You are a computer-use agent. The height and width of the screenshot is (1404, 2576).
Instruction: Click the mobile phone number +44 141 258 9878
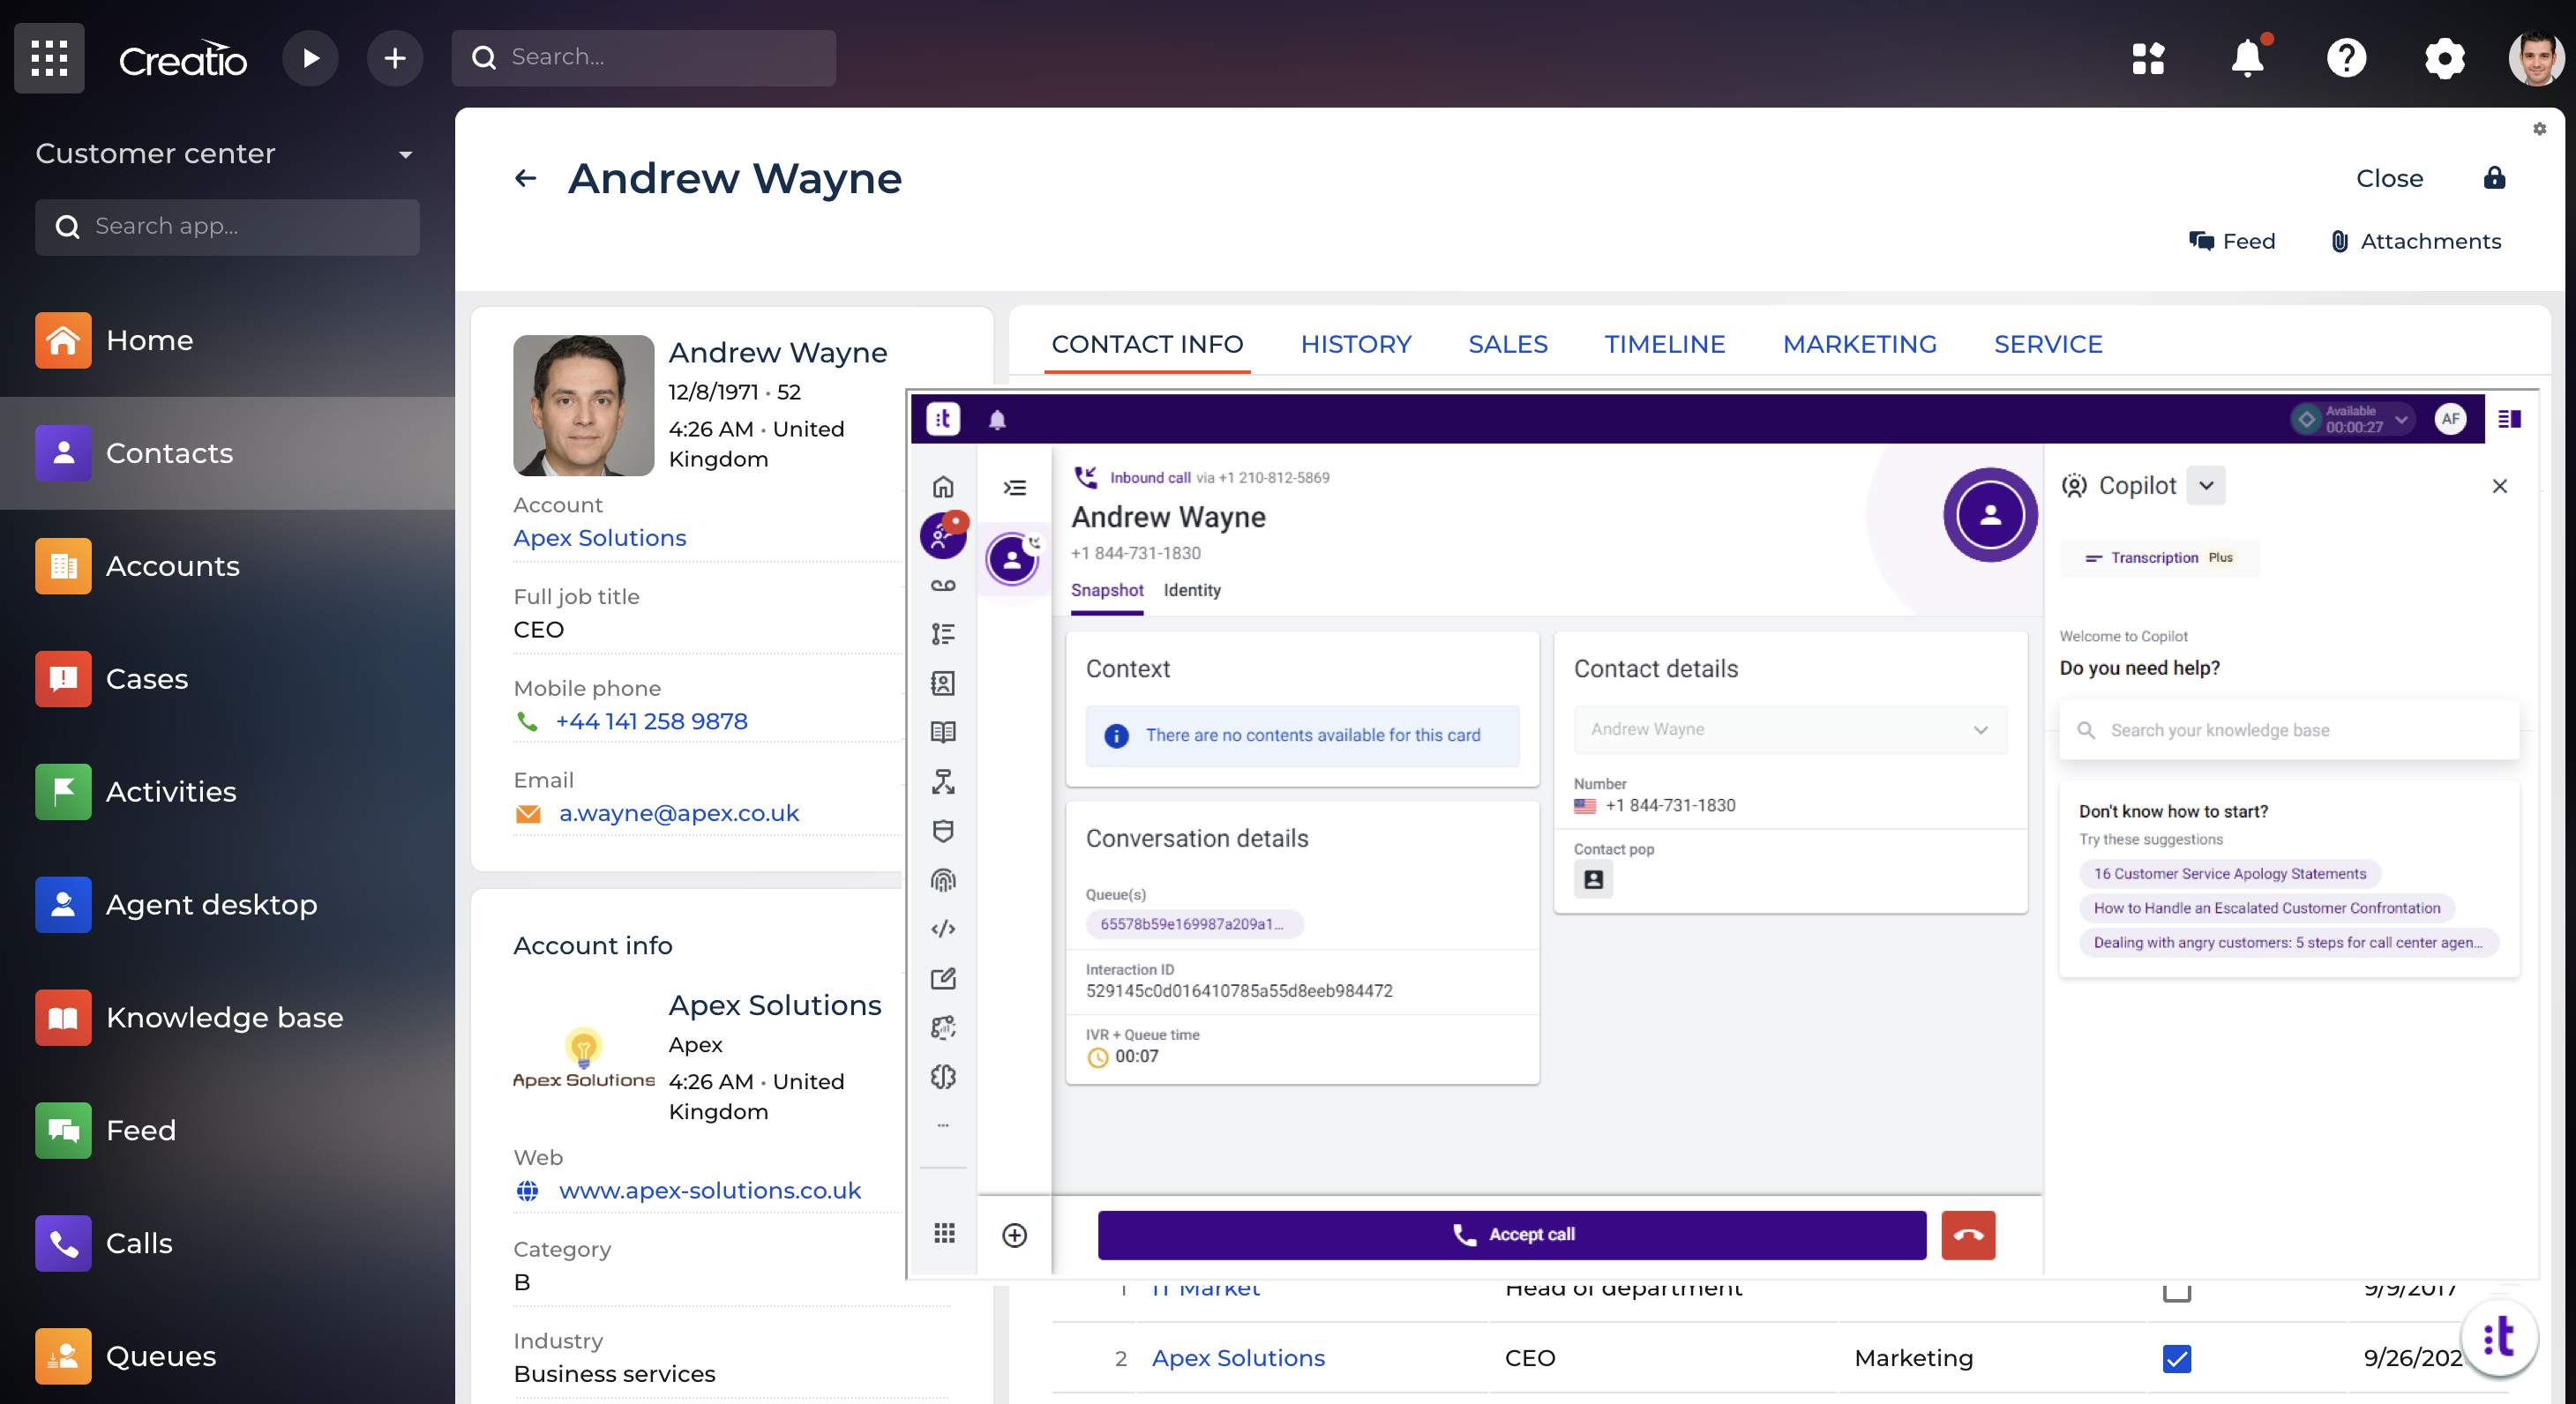(651, 721)
